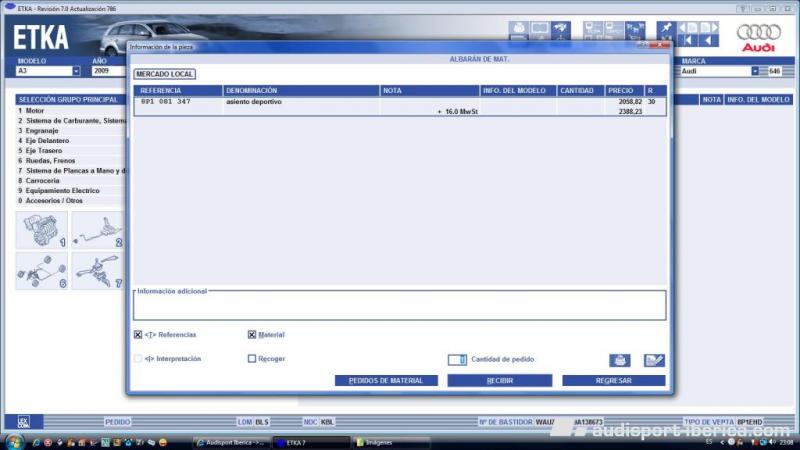The height and width of the screenshot is (450, 800).
Task: Select main group 4 Eje Delantero
Action: (71, 141)
